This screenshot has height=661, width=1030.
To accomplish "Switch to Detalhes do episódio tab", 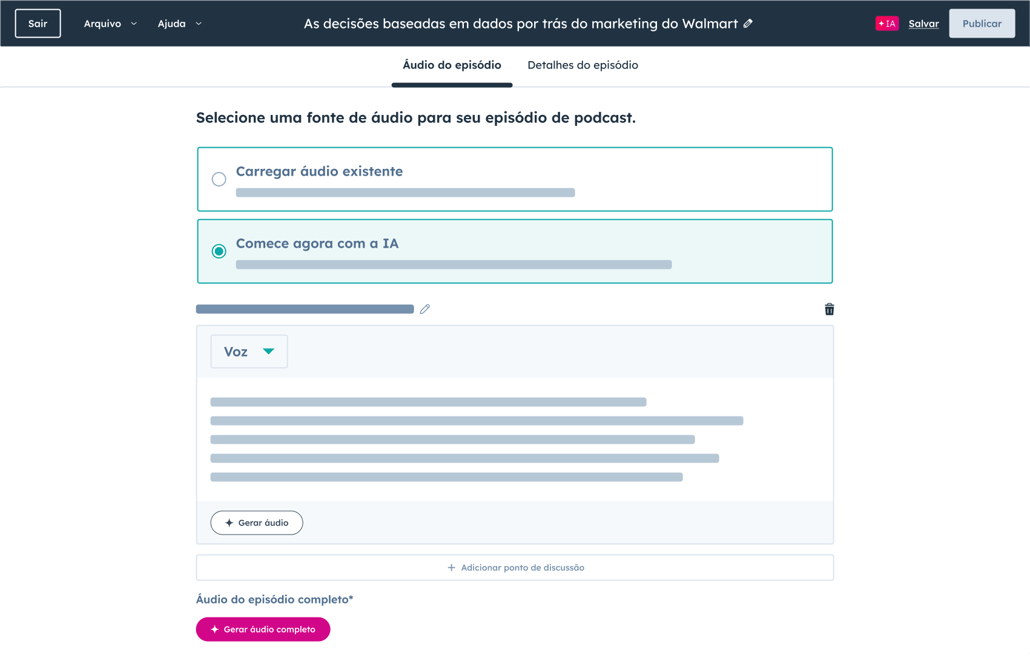I will point(582,65).
